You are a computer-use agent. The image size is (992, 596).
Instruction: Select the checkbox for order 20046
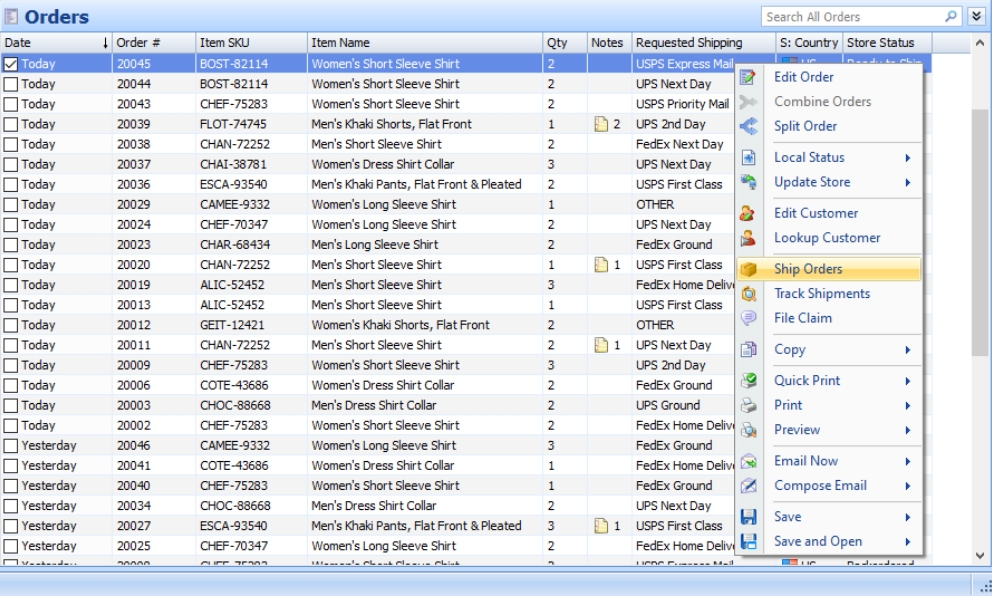coord(11,445)
